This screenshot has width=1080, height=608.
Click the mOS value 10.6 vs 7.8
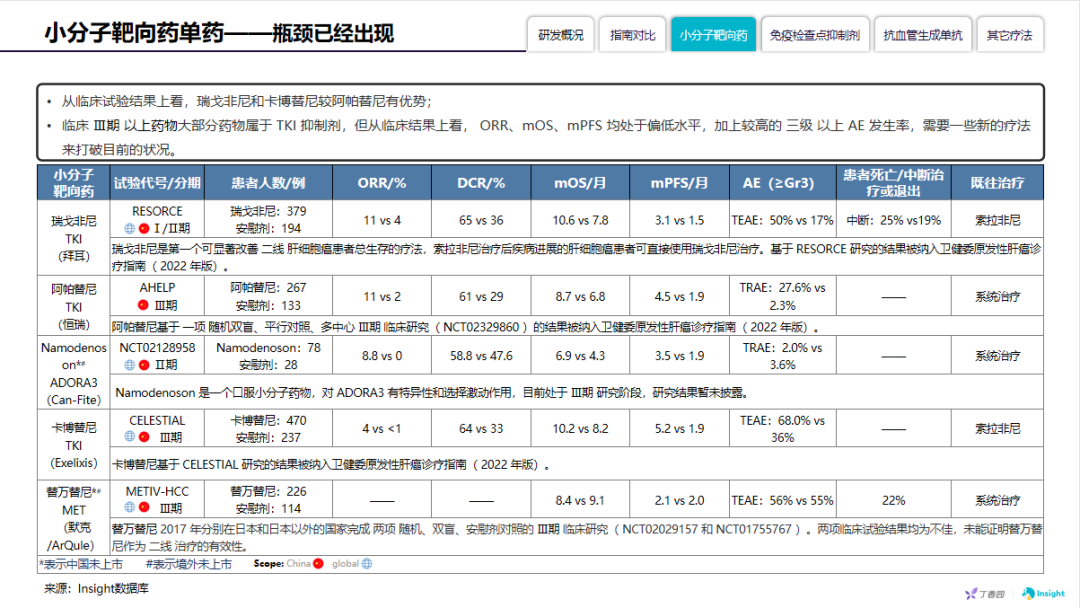(x=580, y=220)
